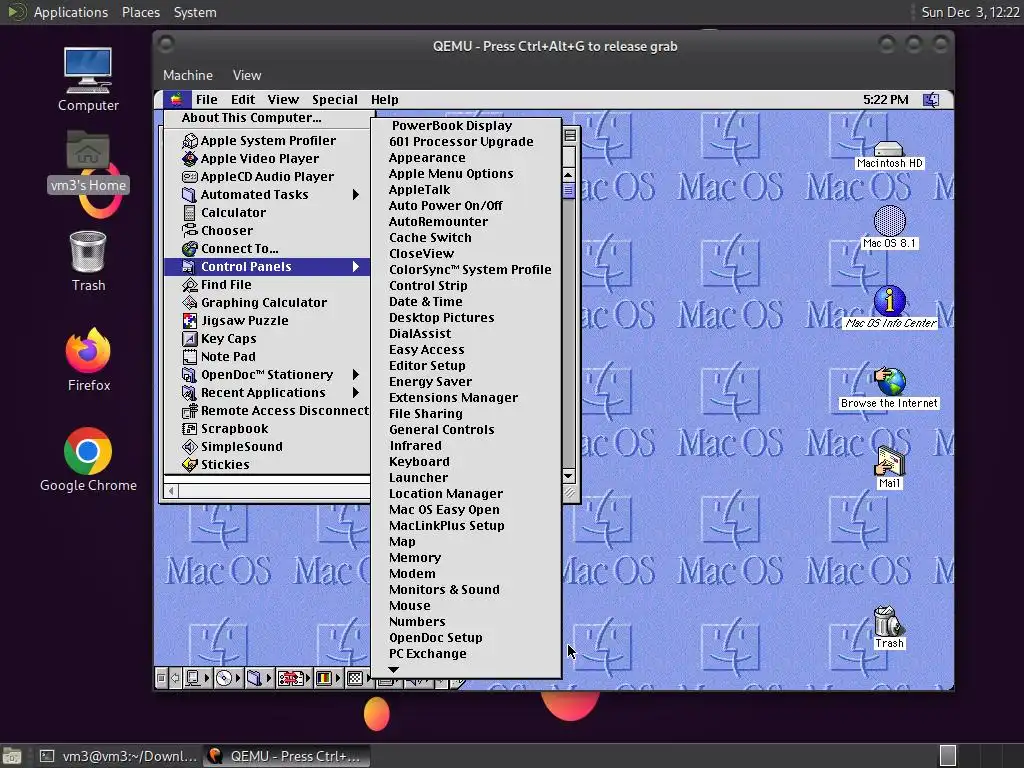The width and height of the screenshot is (1024, 768).
Task: Collapse Control Strip with its end tab
Action: pos(458,684)
